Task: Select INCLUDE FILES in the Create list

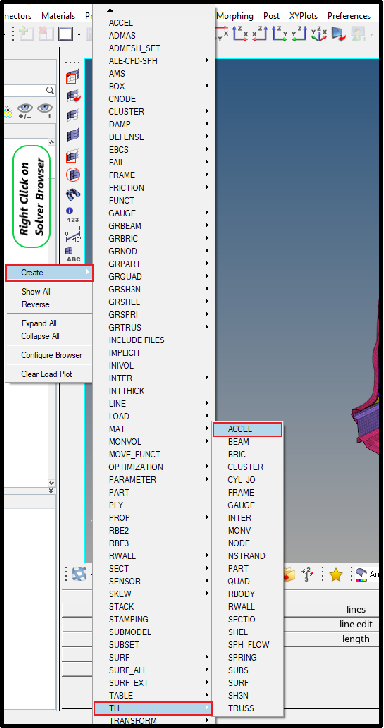Action: (137, 340)
